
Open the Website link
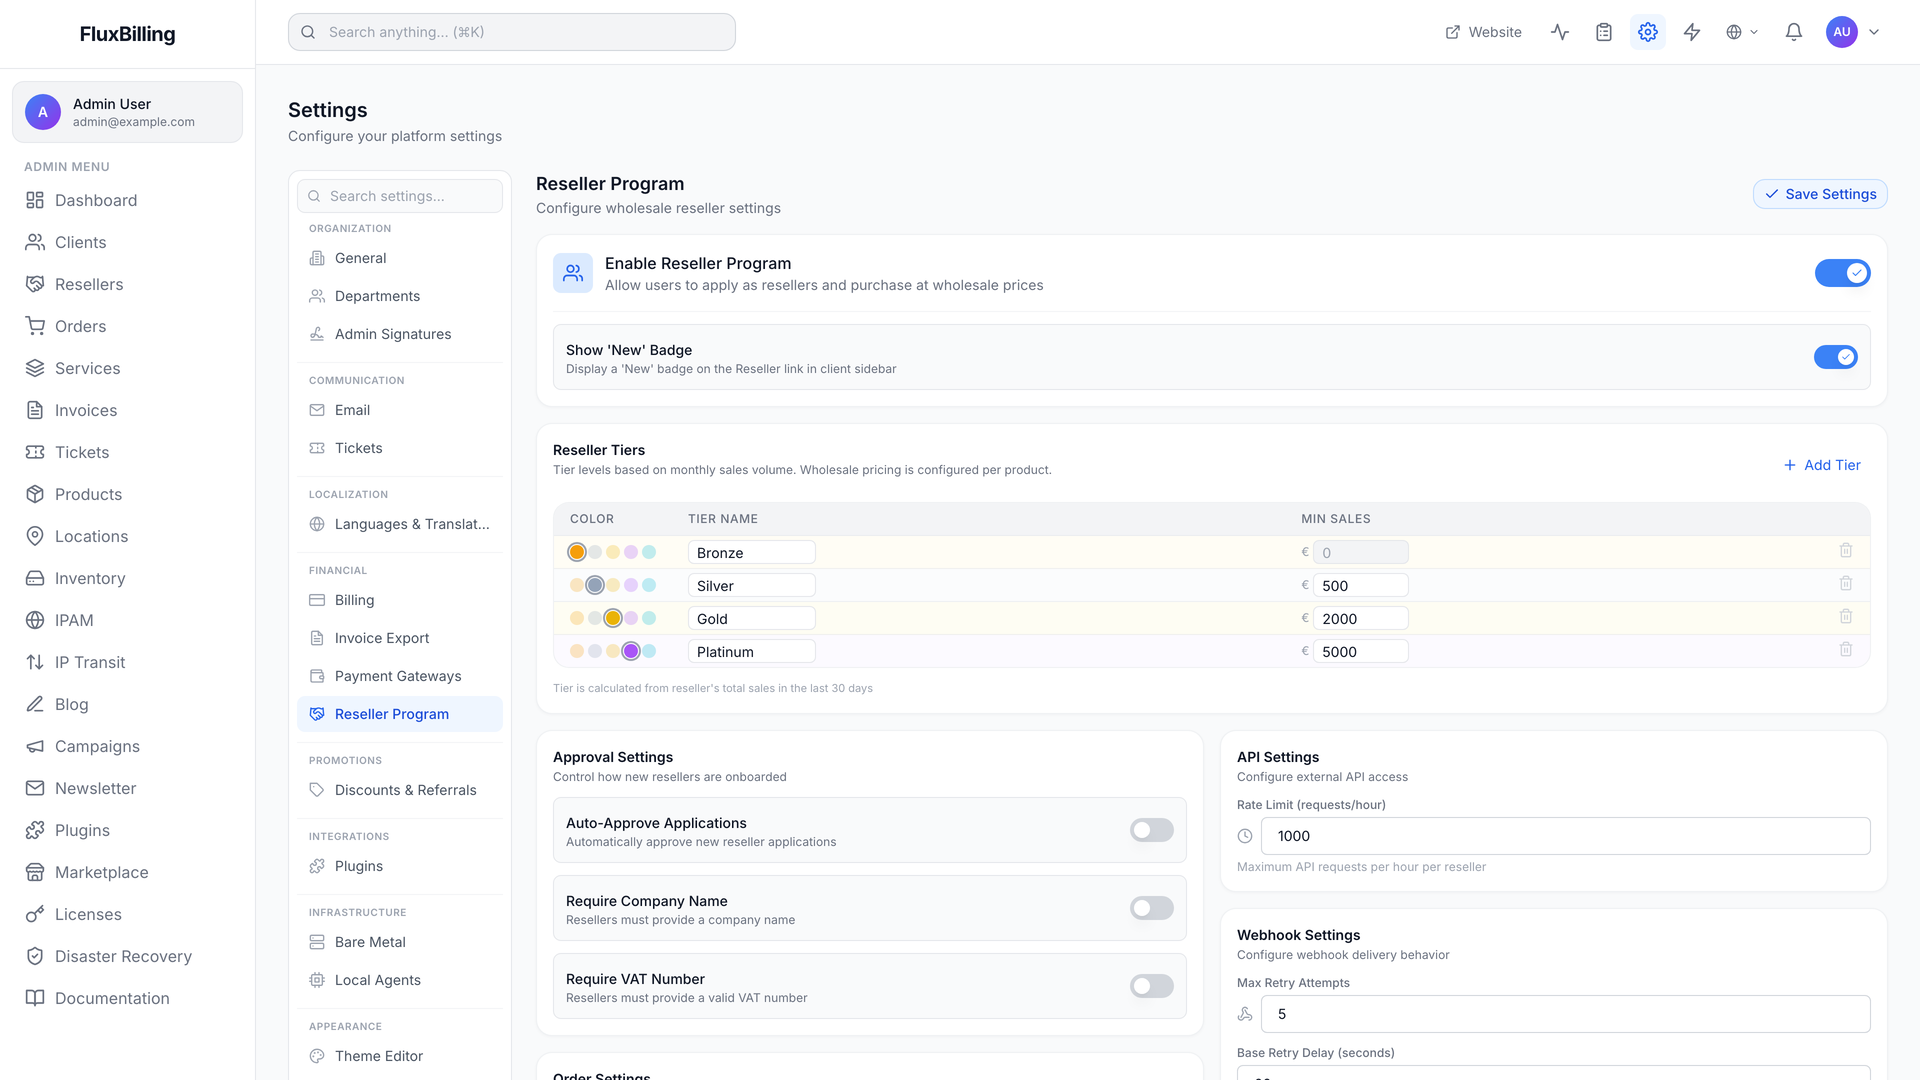click(1484, 32)
